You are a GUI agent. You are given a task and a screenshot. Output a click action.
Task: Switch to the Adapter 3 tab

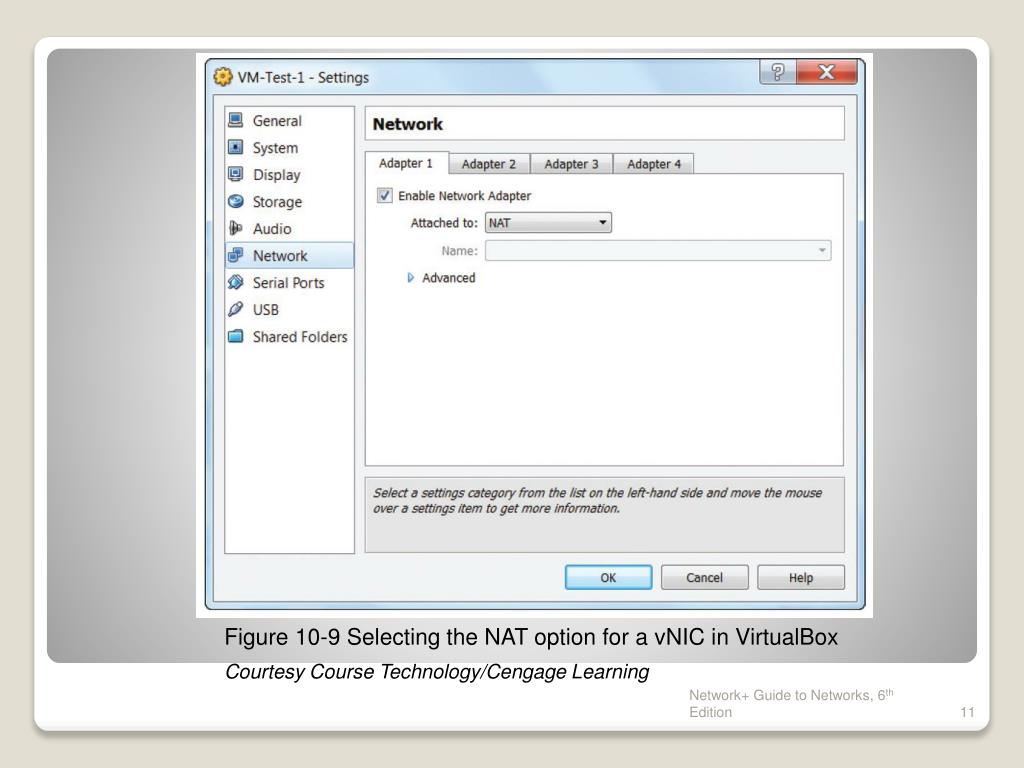click(571, 164)
